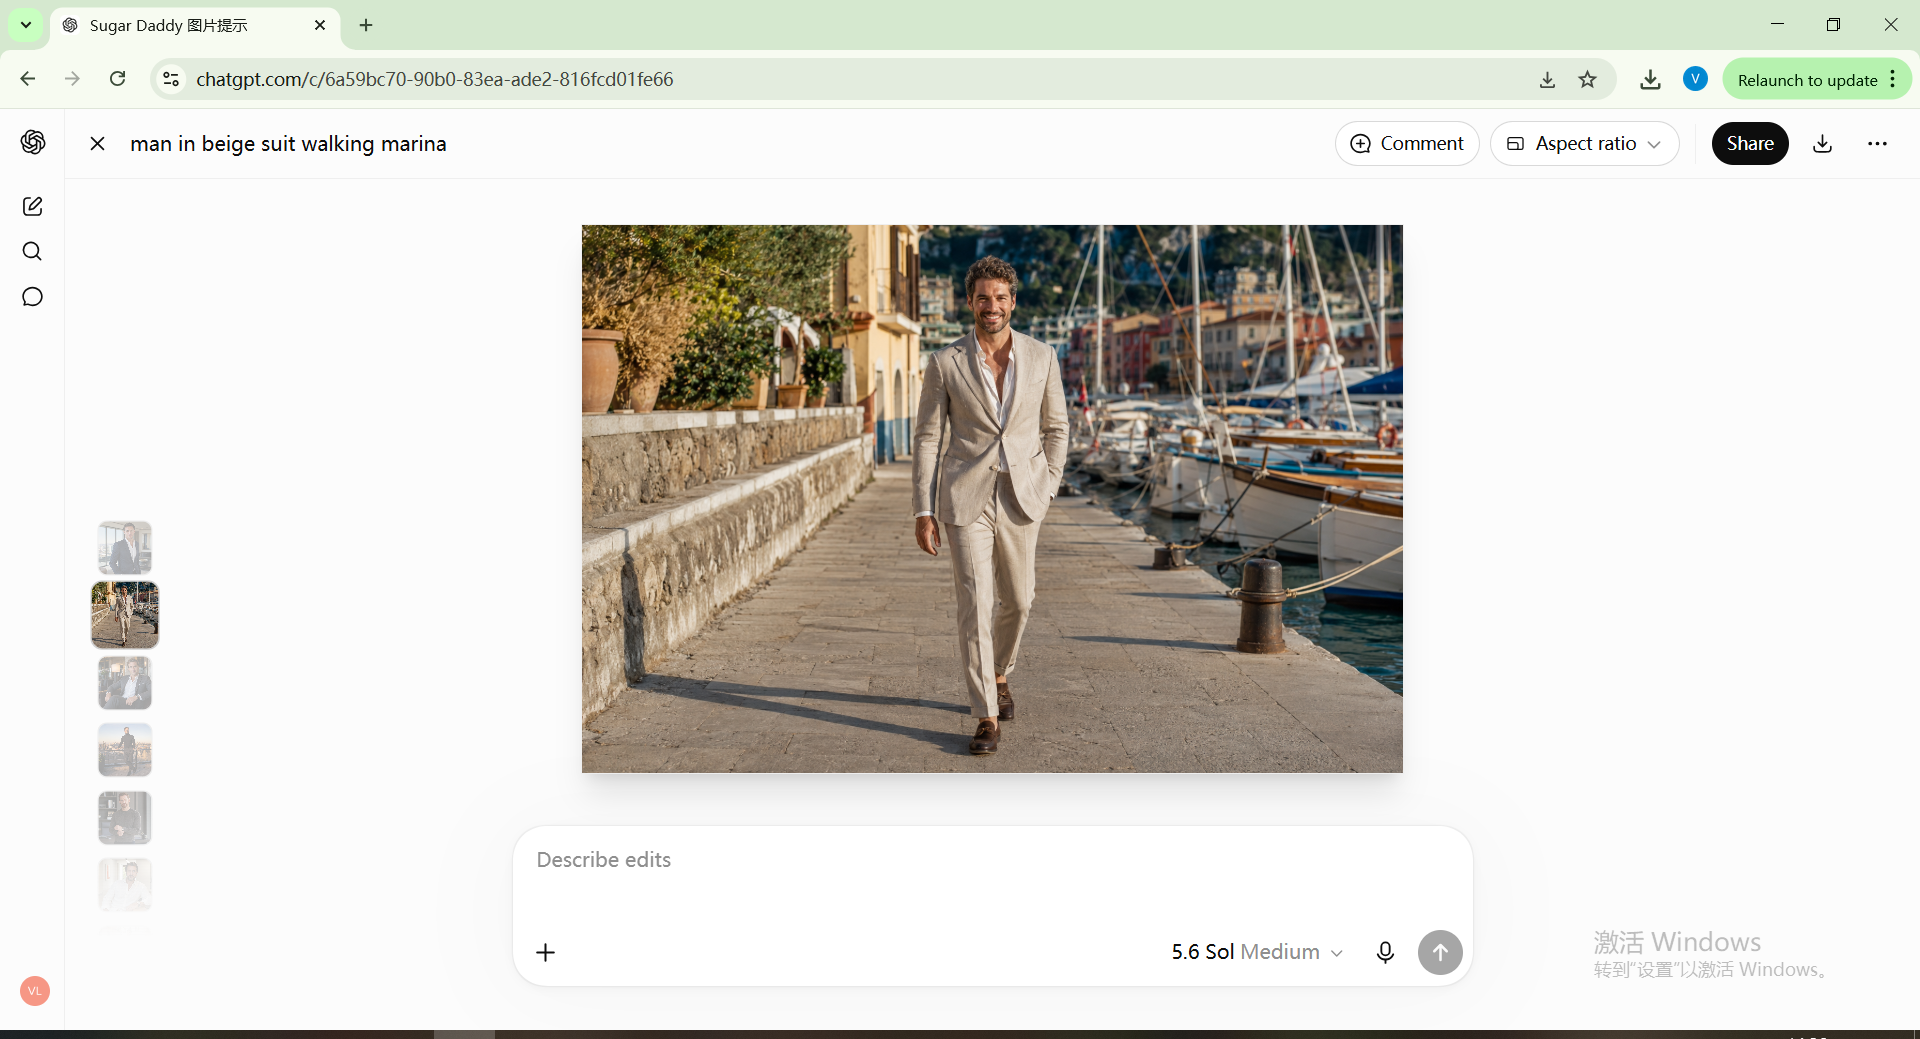This screenshot has height=1039, width=1920.
Task: Open the sidebar search icon
Action: pyautogui.click(x=32, y=251)
